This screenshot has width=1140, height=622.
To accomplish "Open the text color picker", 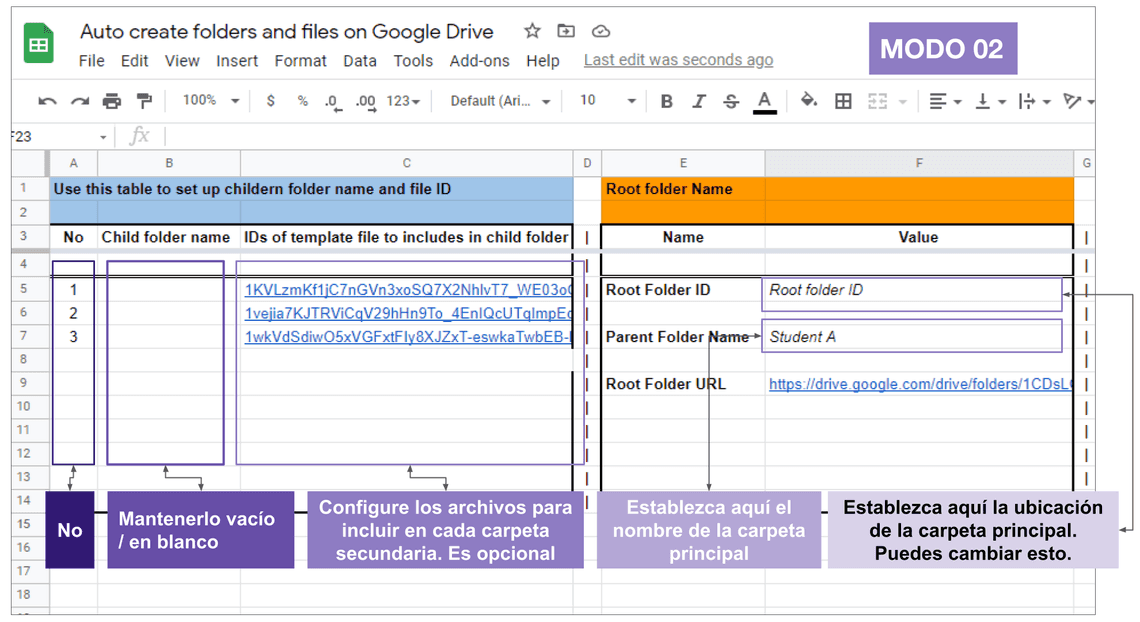I will 765,101.
